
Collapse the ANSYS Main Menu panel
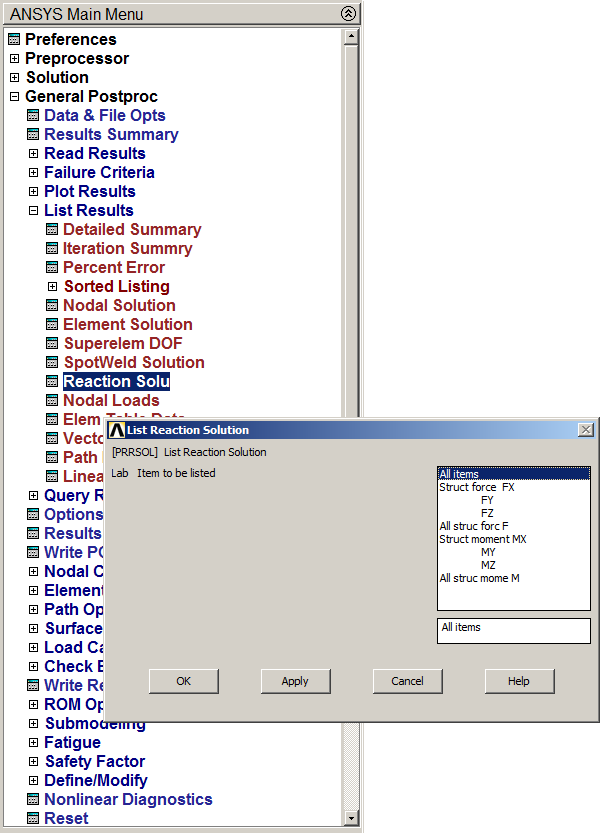pyautogui.click(x=347, y=14)
